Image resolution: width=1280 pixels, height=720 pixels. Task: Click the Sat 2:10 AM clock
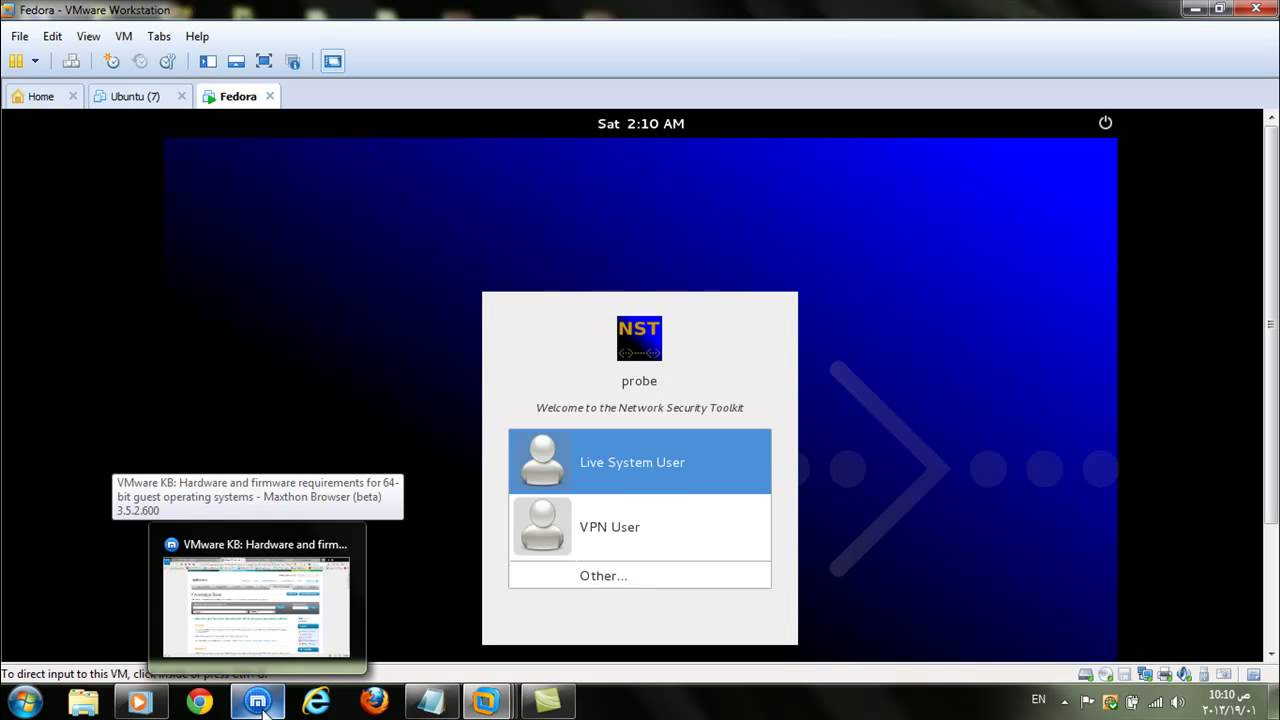[x=641, y=124]
